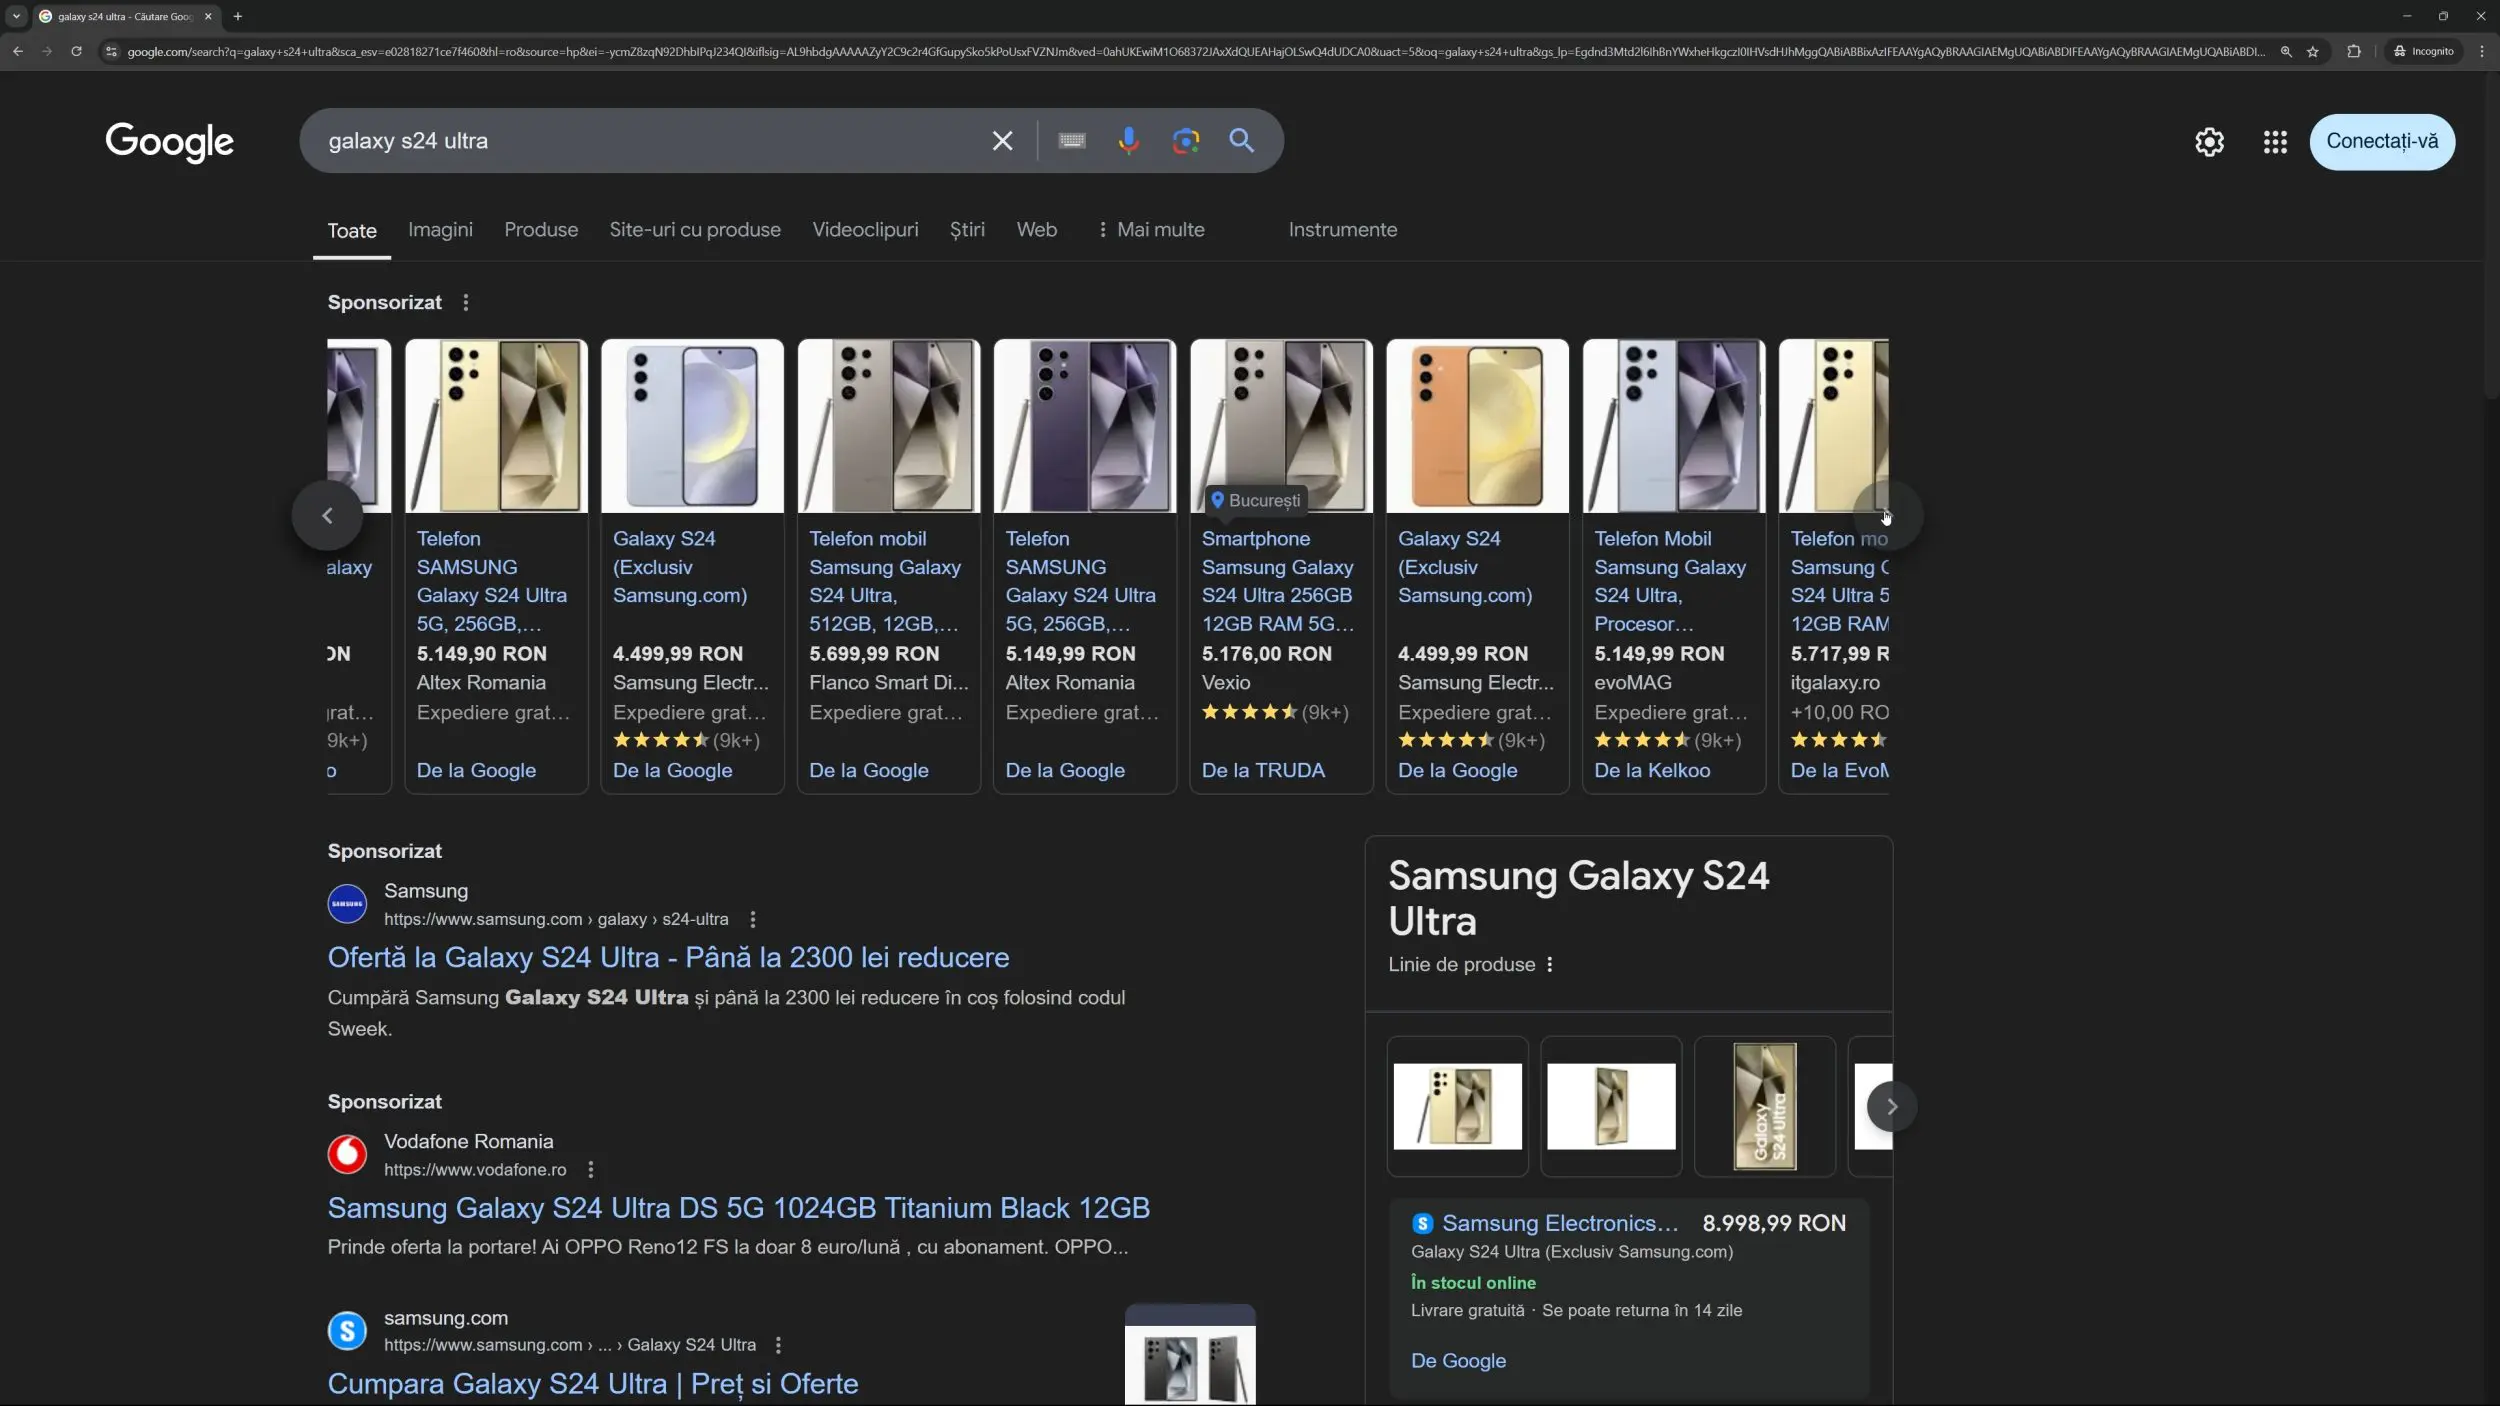Open Site-uri cu produse tab
This screenshot has width=2500, height=1406.
[695, 230]
